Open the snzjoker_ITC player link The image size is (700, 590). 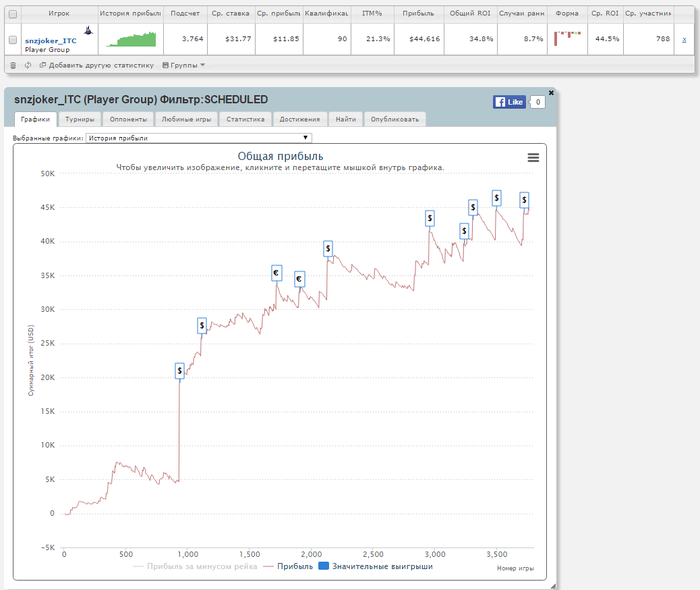50,41
